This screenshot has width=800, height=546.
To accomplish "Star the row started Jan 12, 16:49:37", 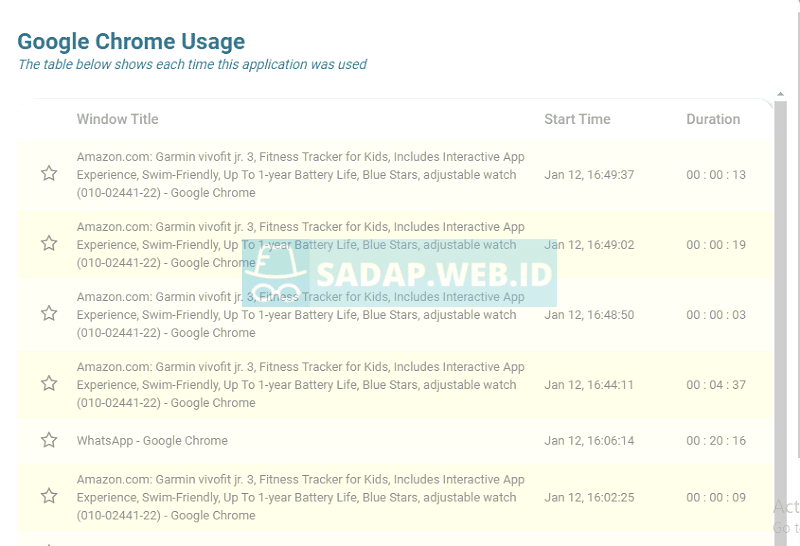I will coord(49,173).
